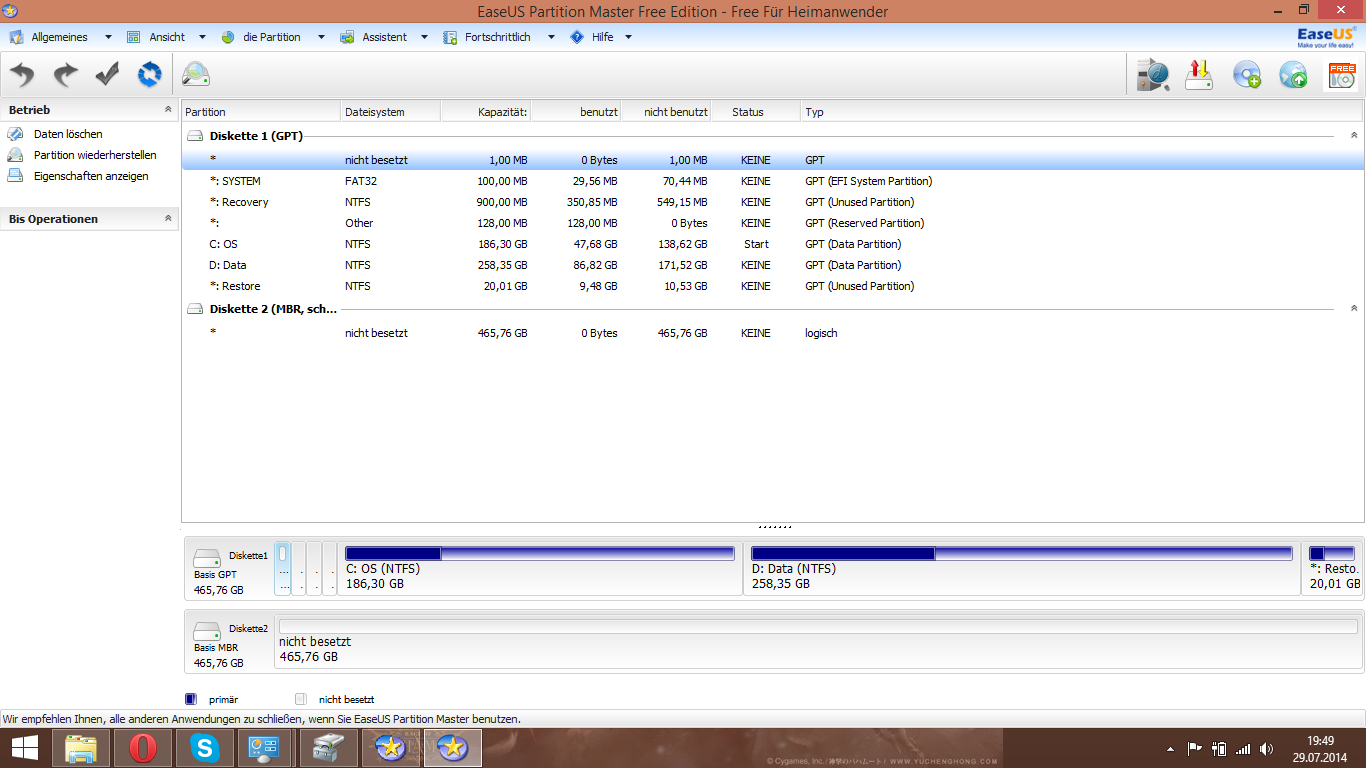Click the Windows Start button
The width and height of the screenshot is (1366, 768).
(25, 748)
